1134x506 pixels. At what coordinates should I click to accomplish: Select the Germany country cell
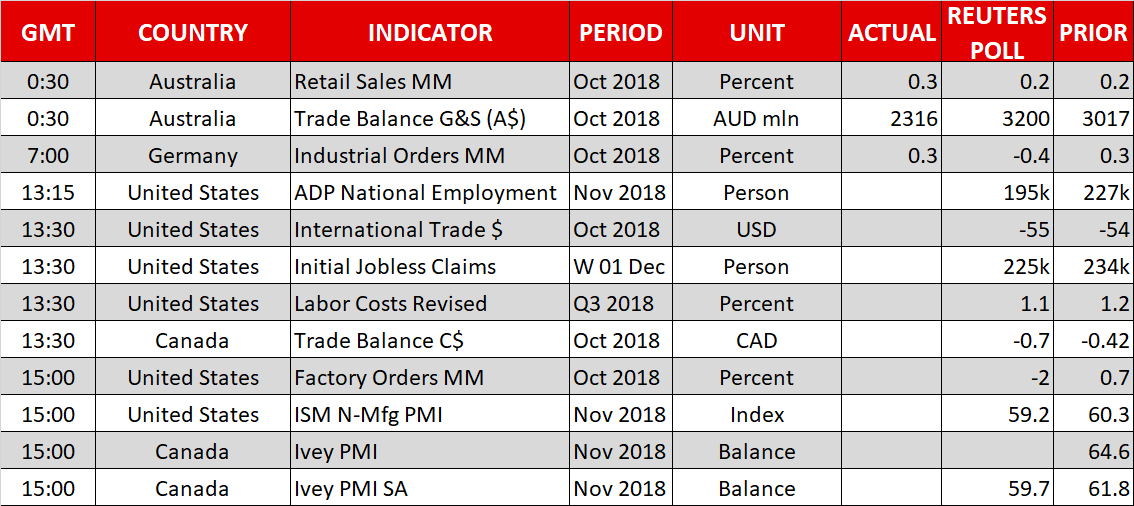(193, 156)
